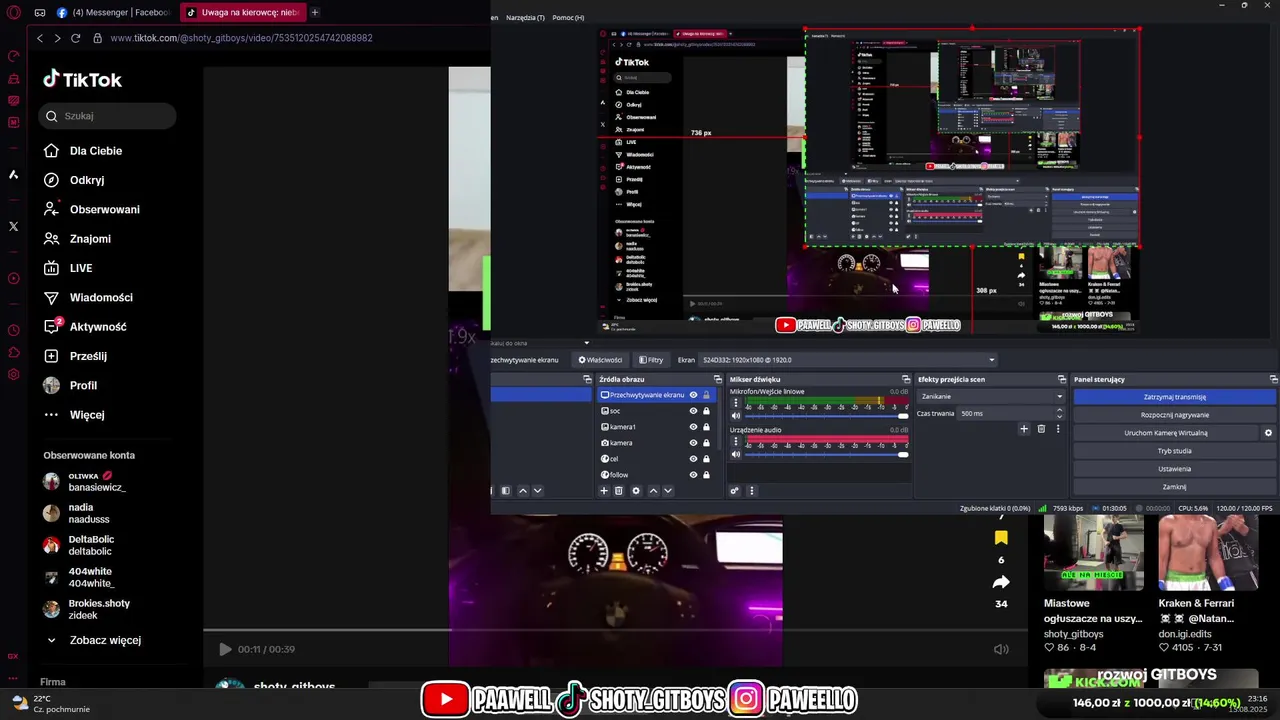Open OBS Ustawienia button
Viewport: 1280px width, 720px height.
click(x=1175, y=469)
